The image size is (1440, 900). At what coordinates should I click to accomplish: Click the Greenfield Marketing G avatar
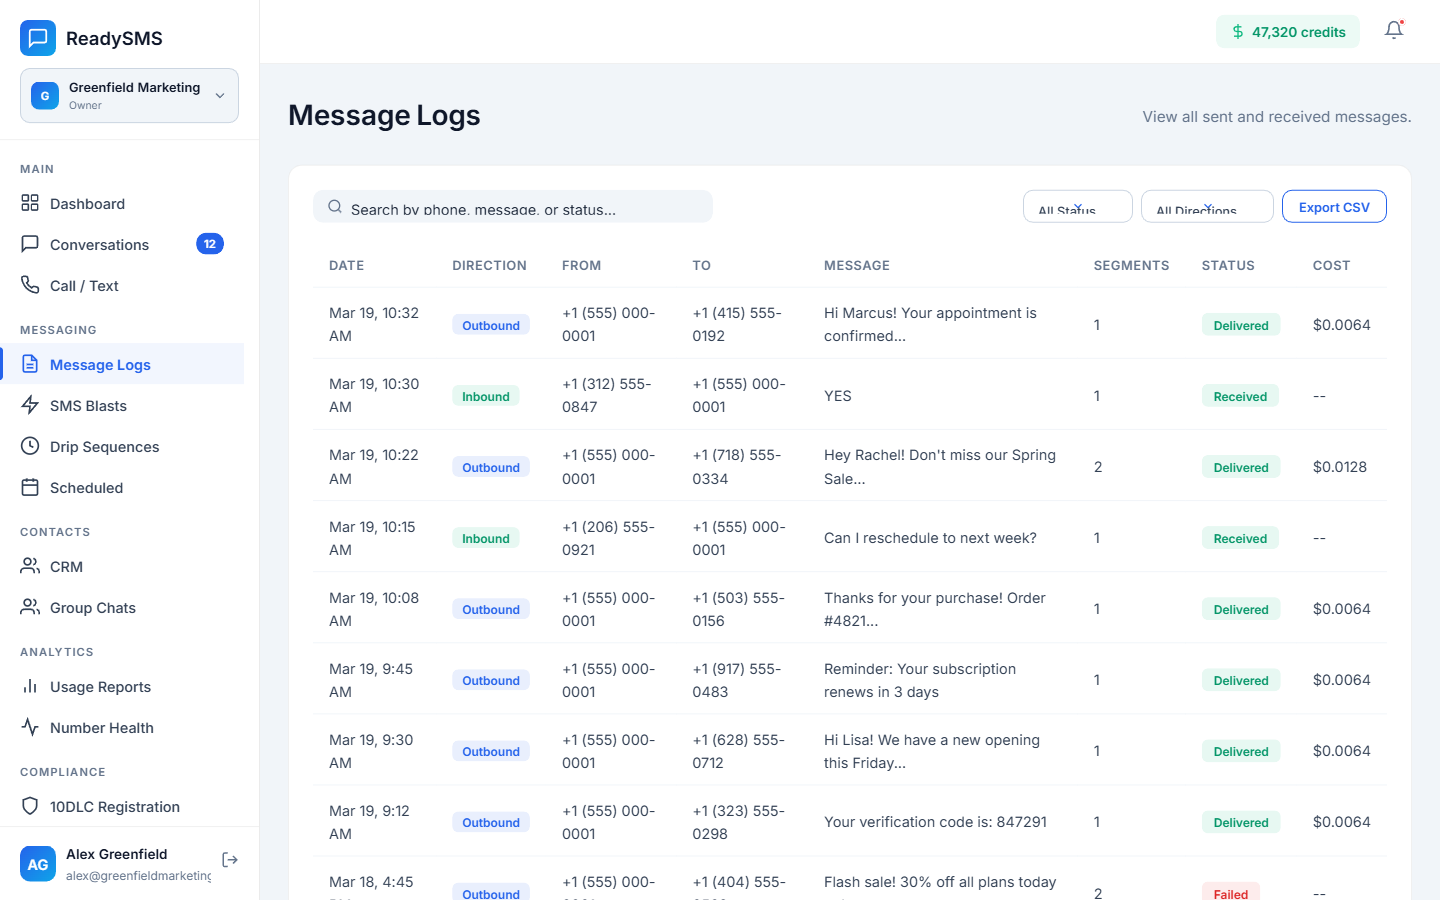[x=45, y=95]
